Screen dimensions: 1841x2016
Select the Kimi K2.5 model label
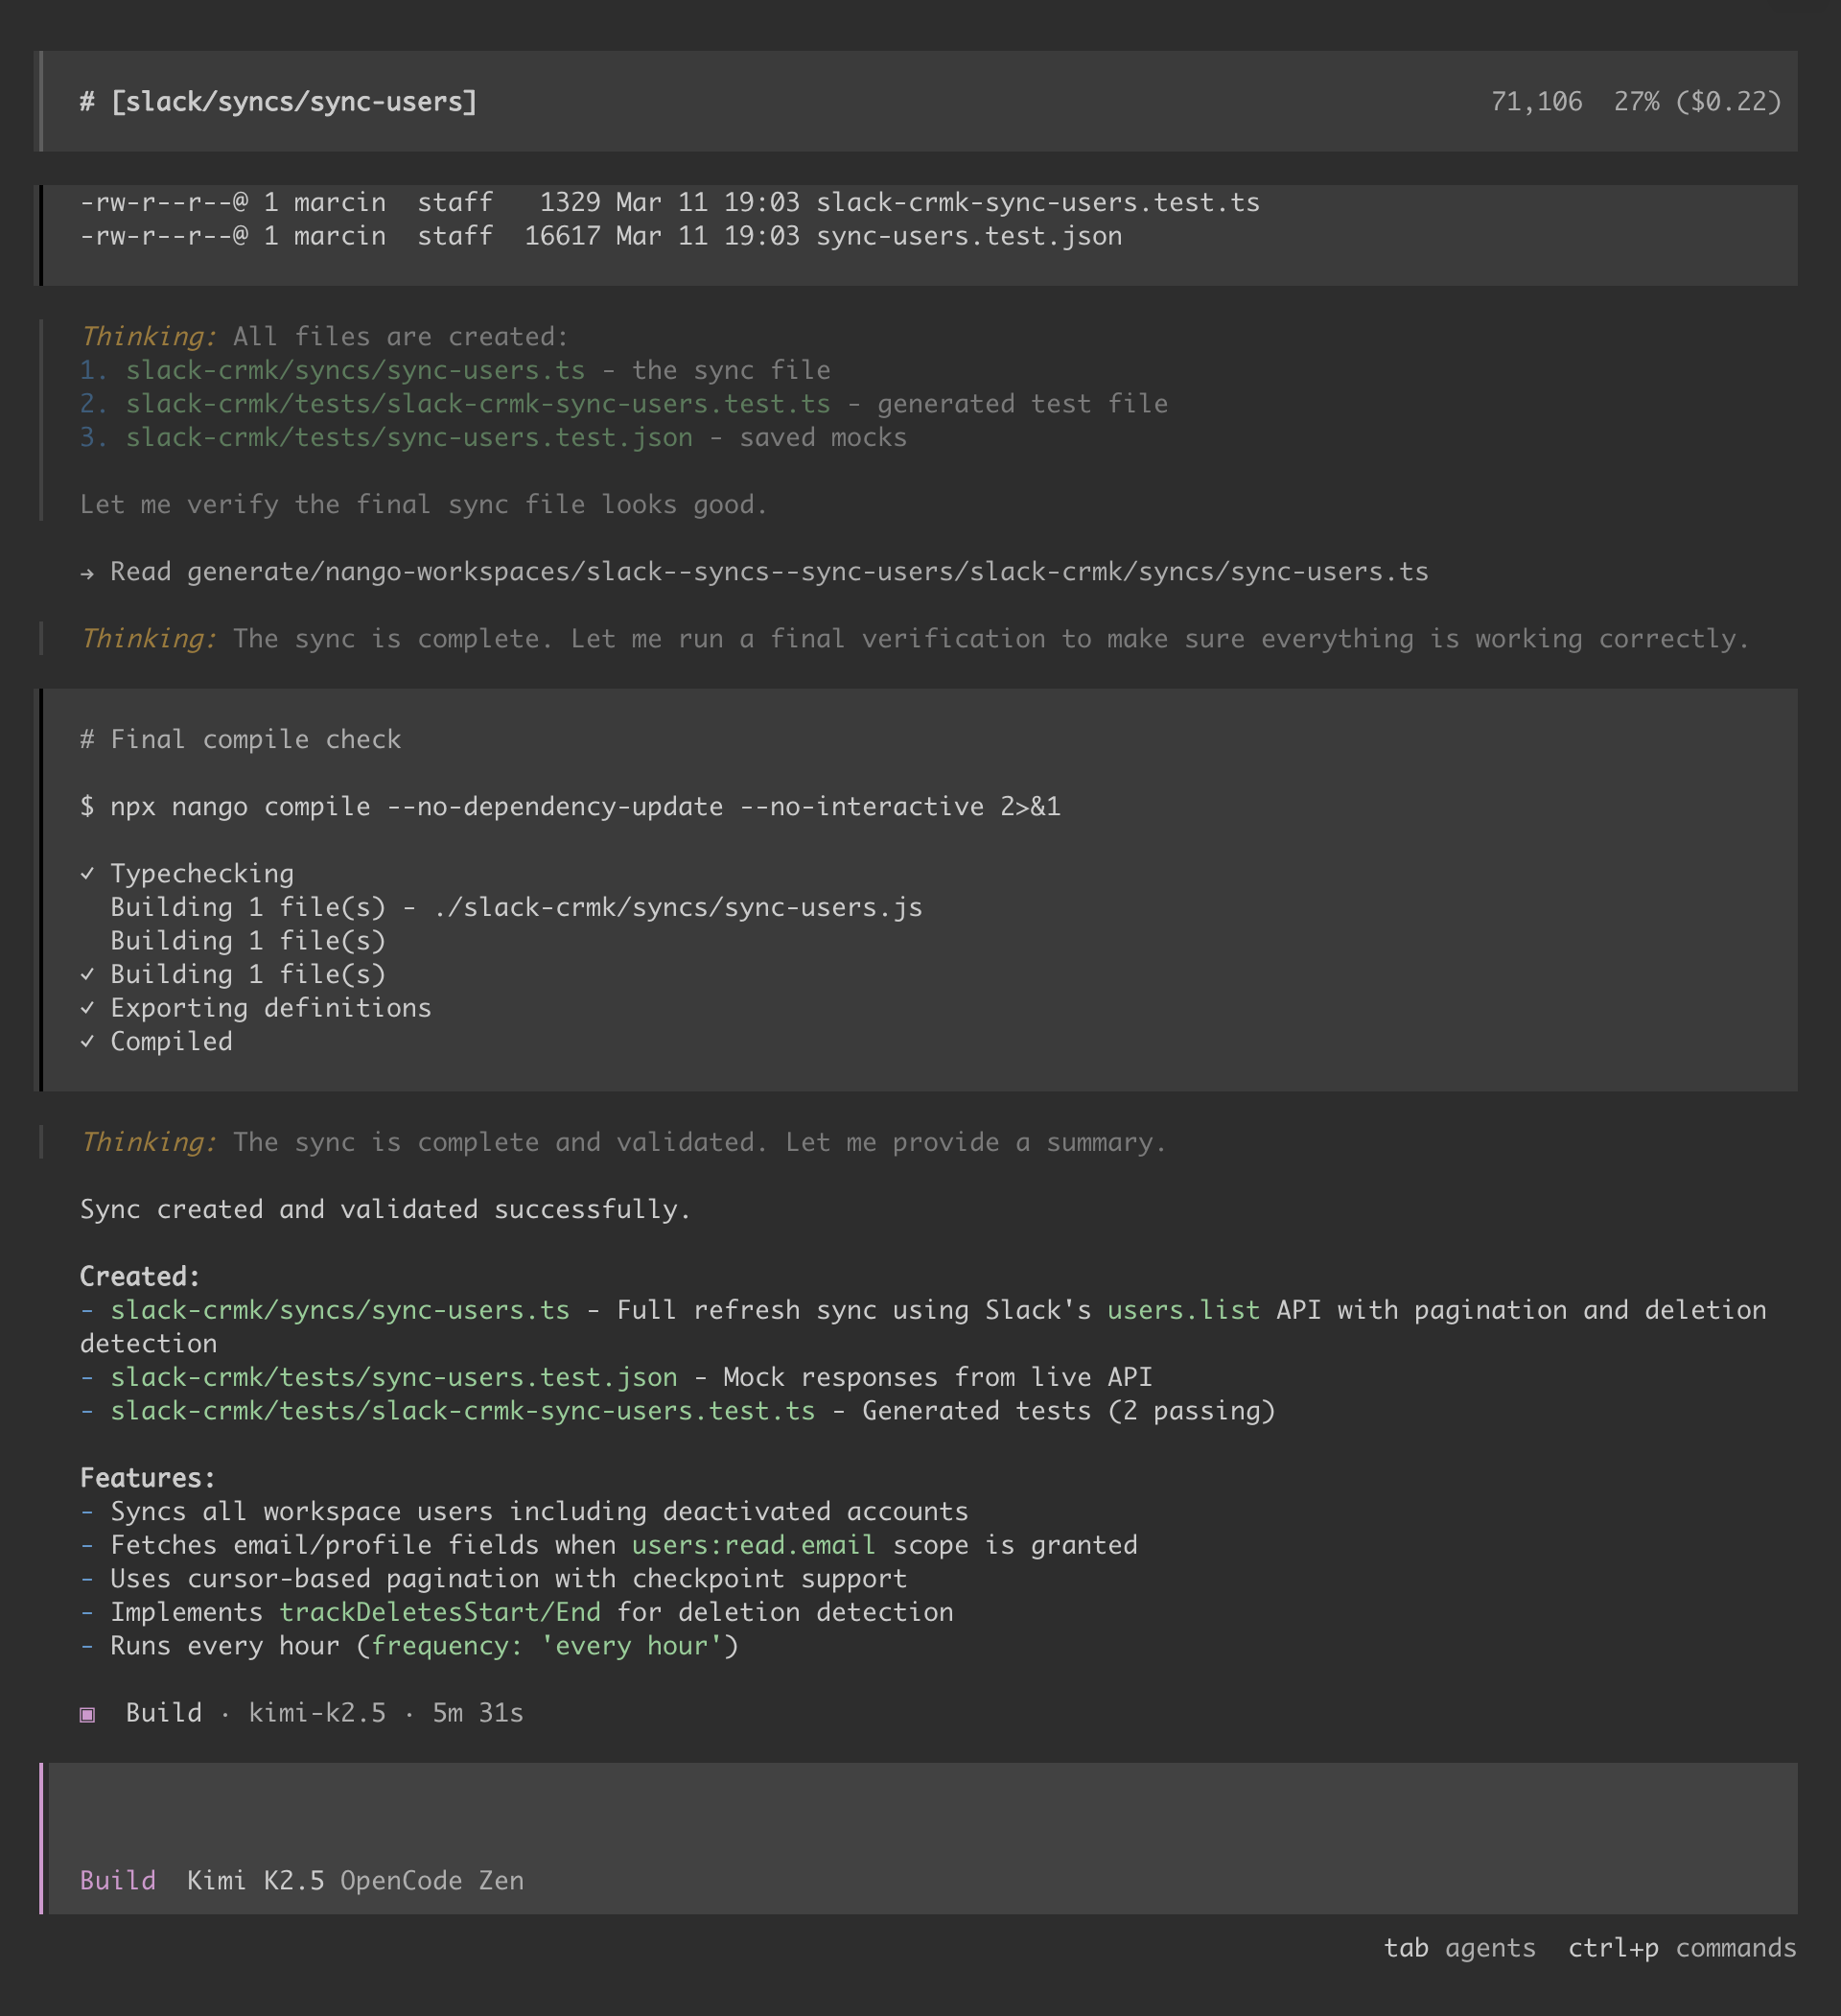[x=255, y=1881]
